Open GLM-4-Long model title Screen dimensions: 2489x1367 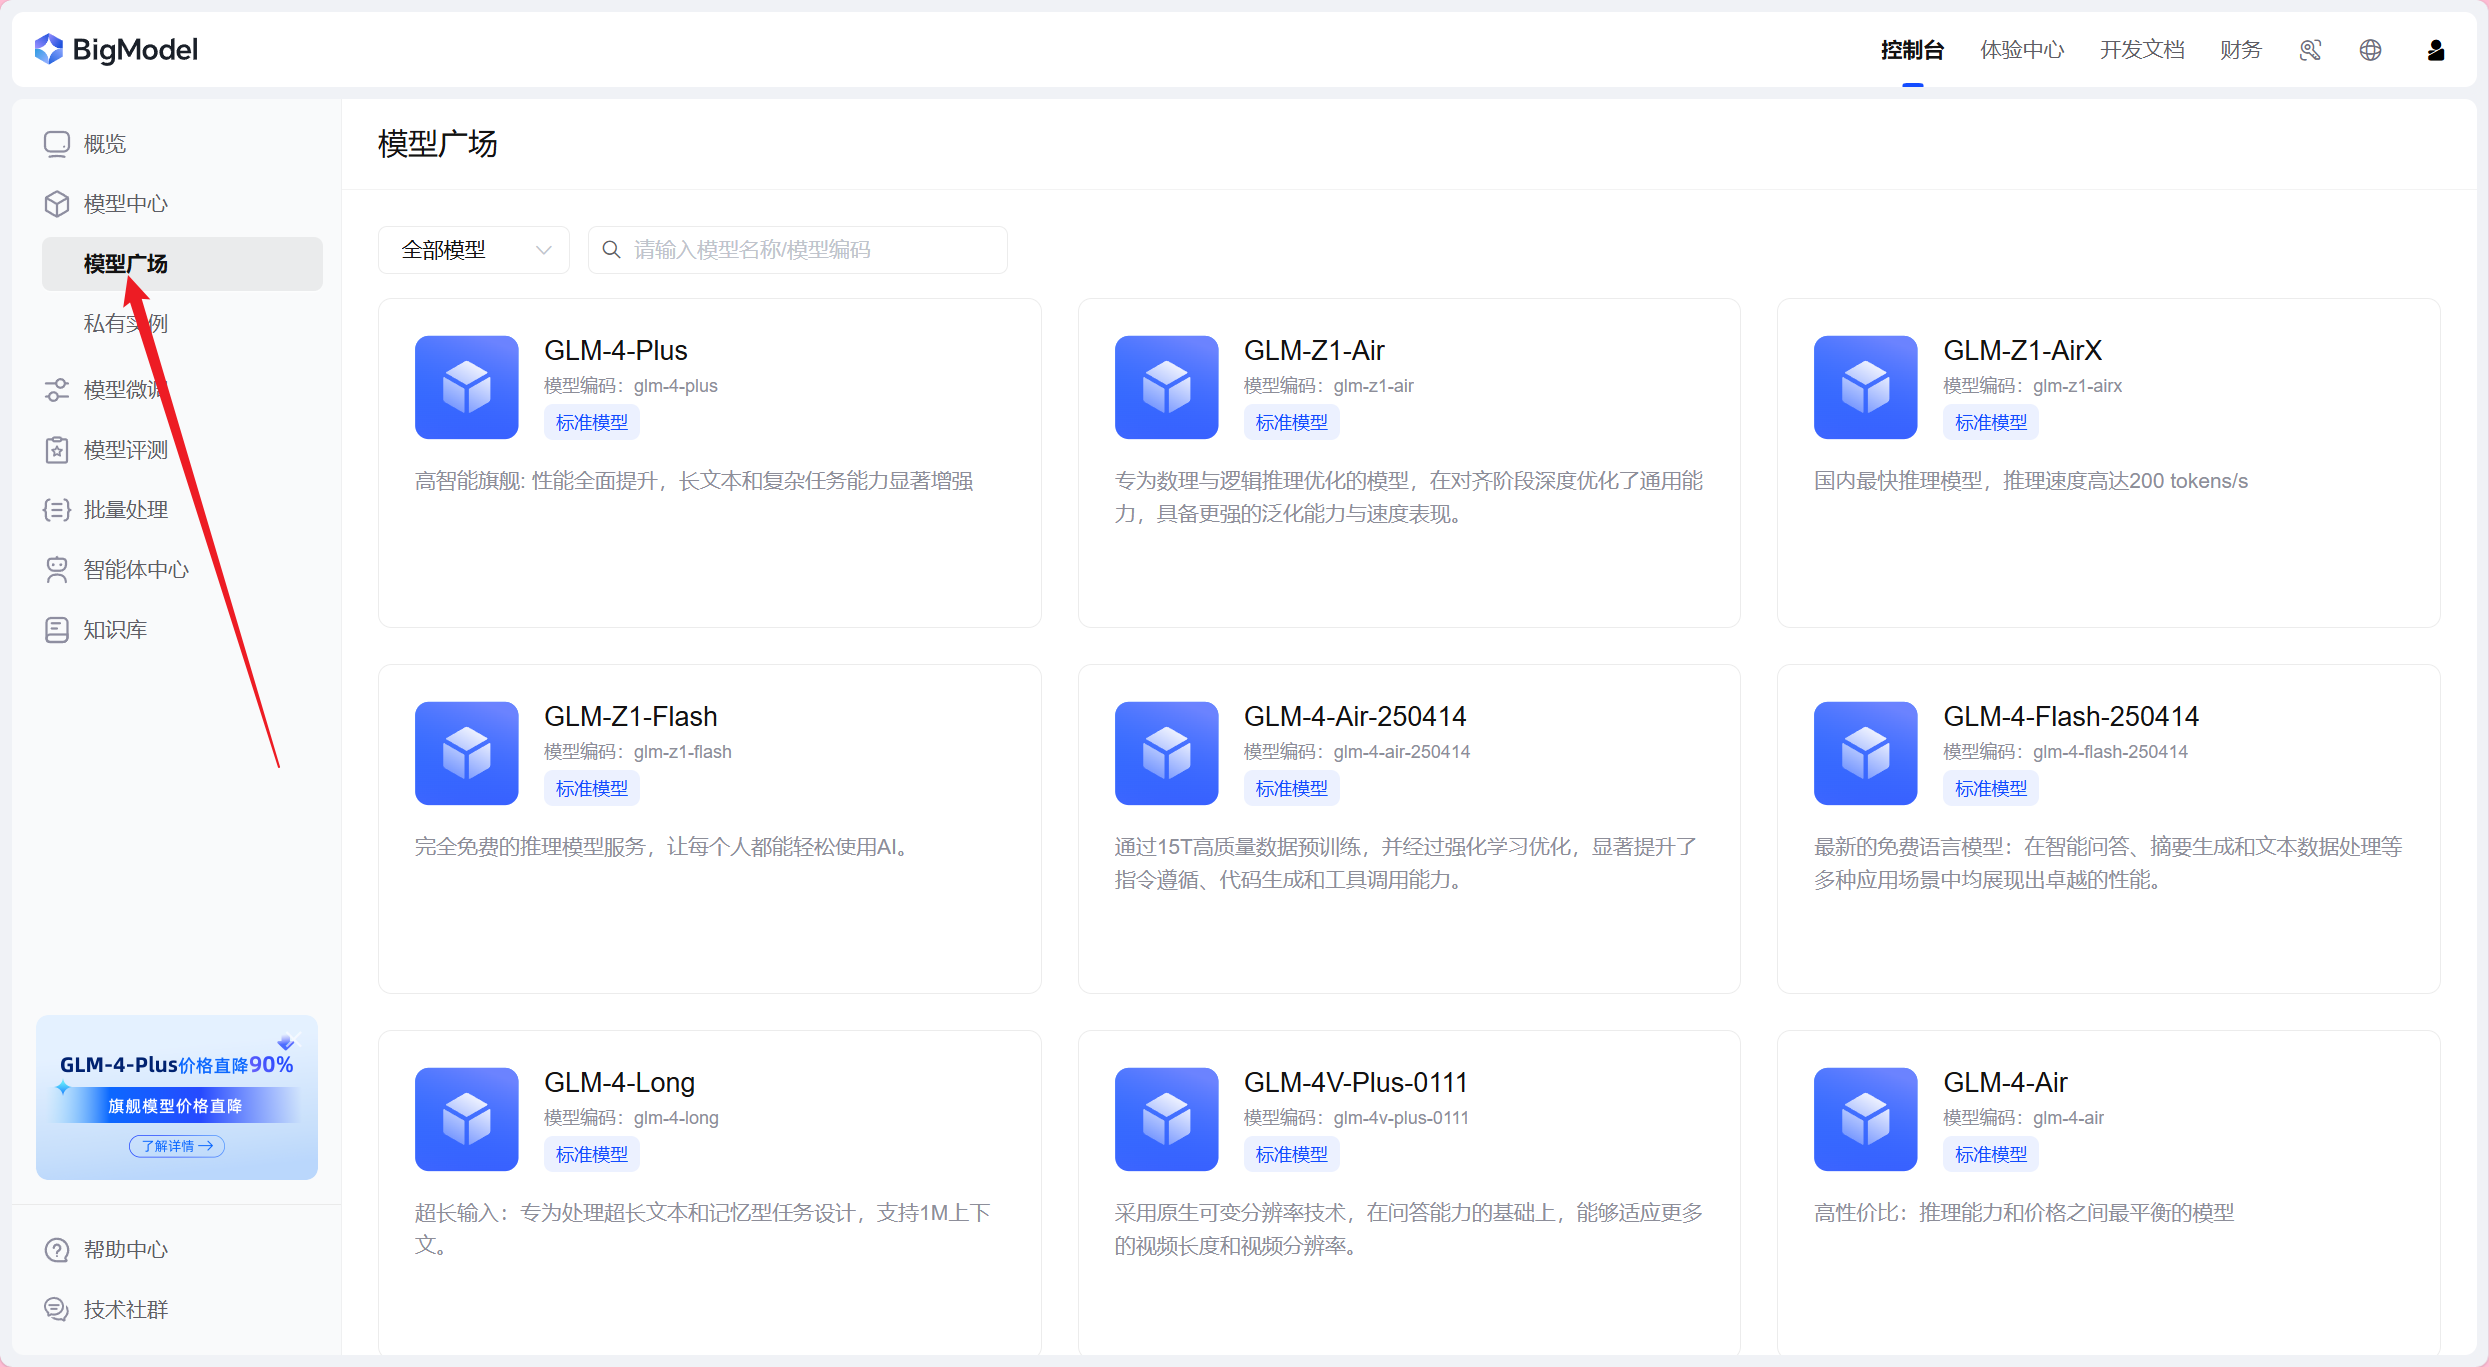click(x=619, y=1083)
